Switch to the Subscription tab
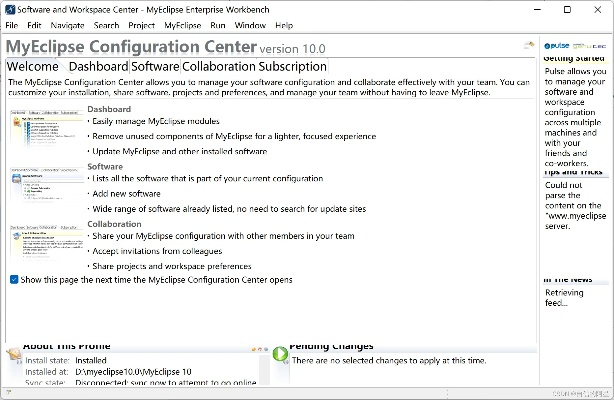This screenshot has width=614, height=400. point(293,66)
